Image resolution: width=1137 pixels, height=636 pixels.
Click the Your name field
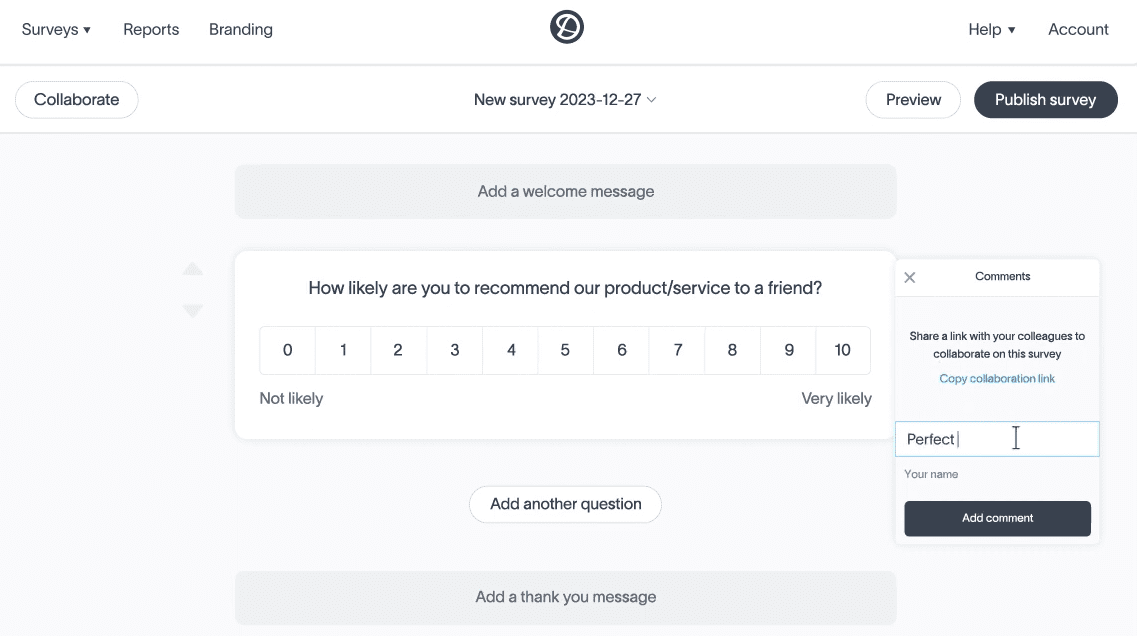click(997, 474)
